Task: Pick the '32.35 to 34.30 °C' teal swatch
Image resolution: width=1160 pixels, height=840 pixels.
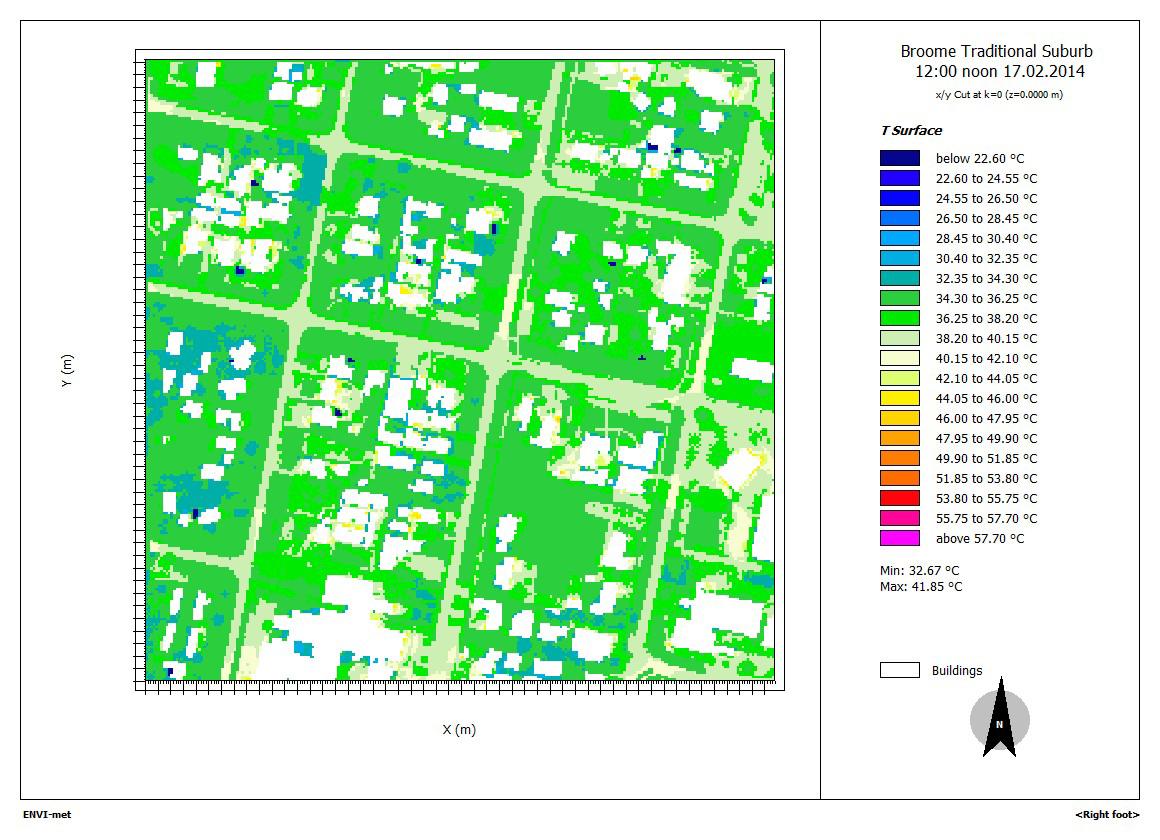Action: (x=900, y=278)
